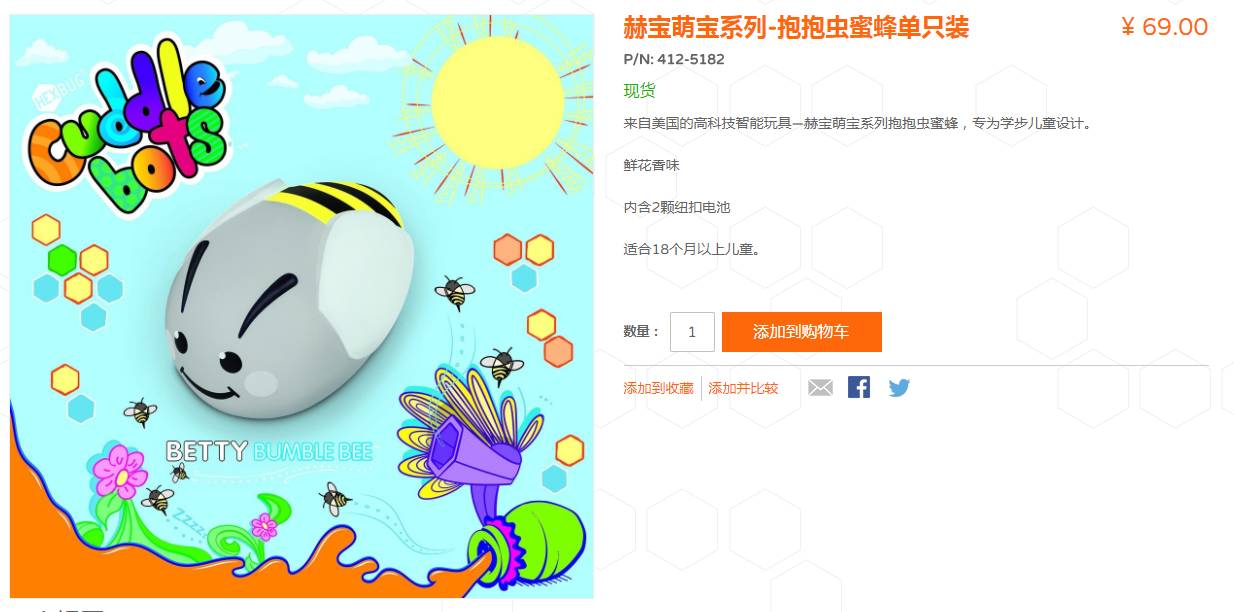Share the product via Twitter bird icon

tap(899, 388)
